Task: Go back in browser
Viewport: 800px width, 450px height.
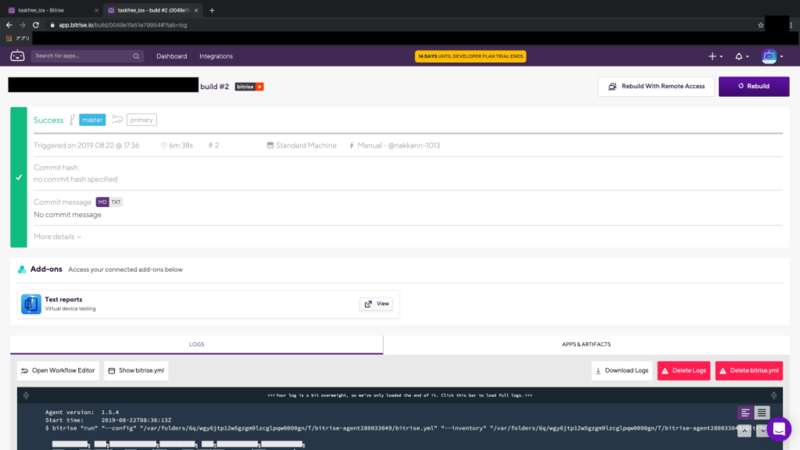Action: pyautogui.click(x=9, y=24)
